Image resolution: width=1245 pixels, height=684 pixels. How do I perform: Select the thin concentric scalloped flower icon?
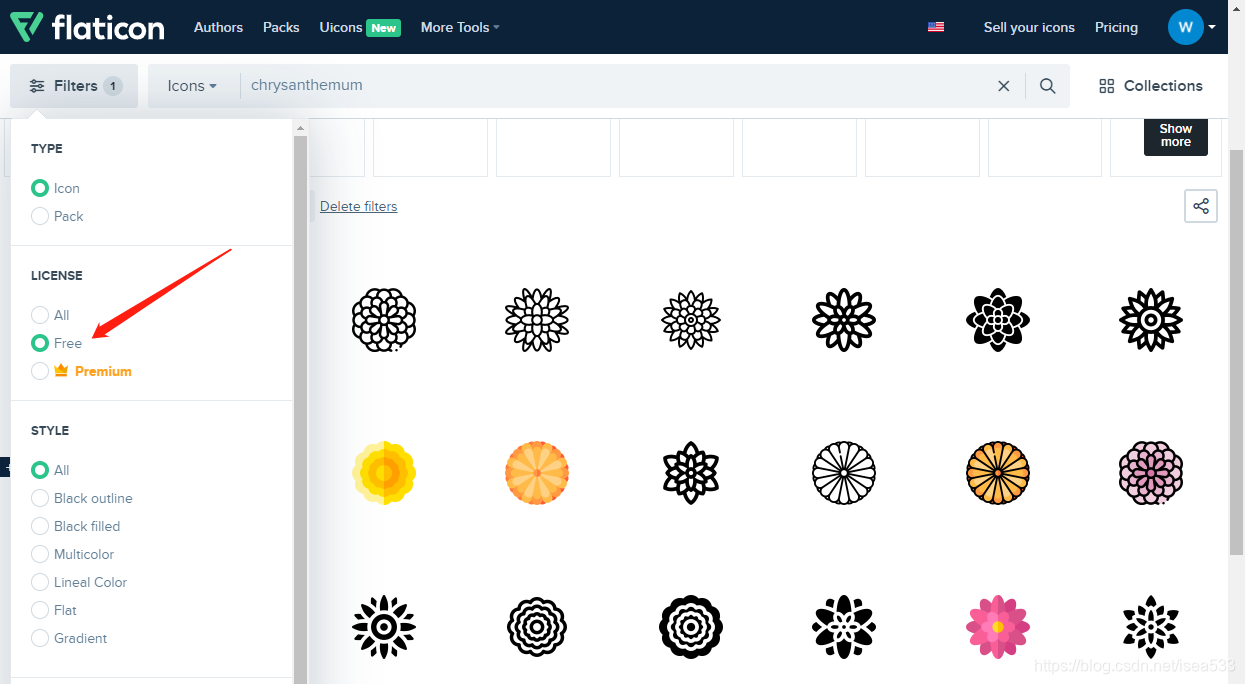point(537,627)
